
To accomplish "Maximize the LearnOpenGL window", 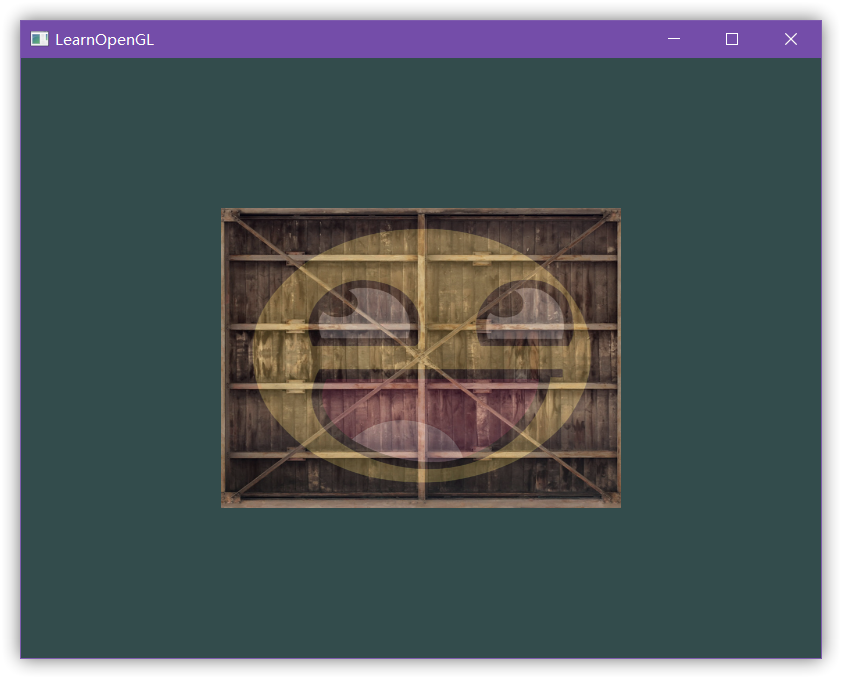I will click(732, 39).
